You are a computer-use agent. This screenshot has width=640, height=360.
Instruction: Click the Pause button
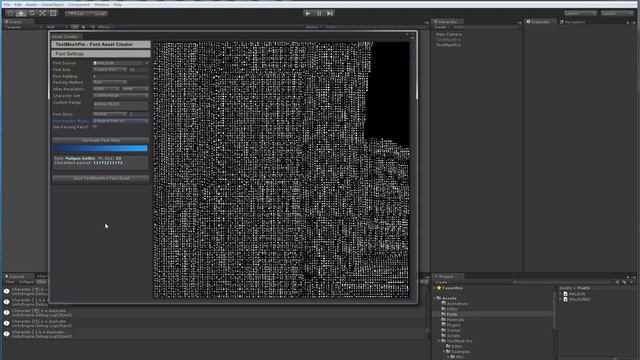tap(319, 13)
